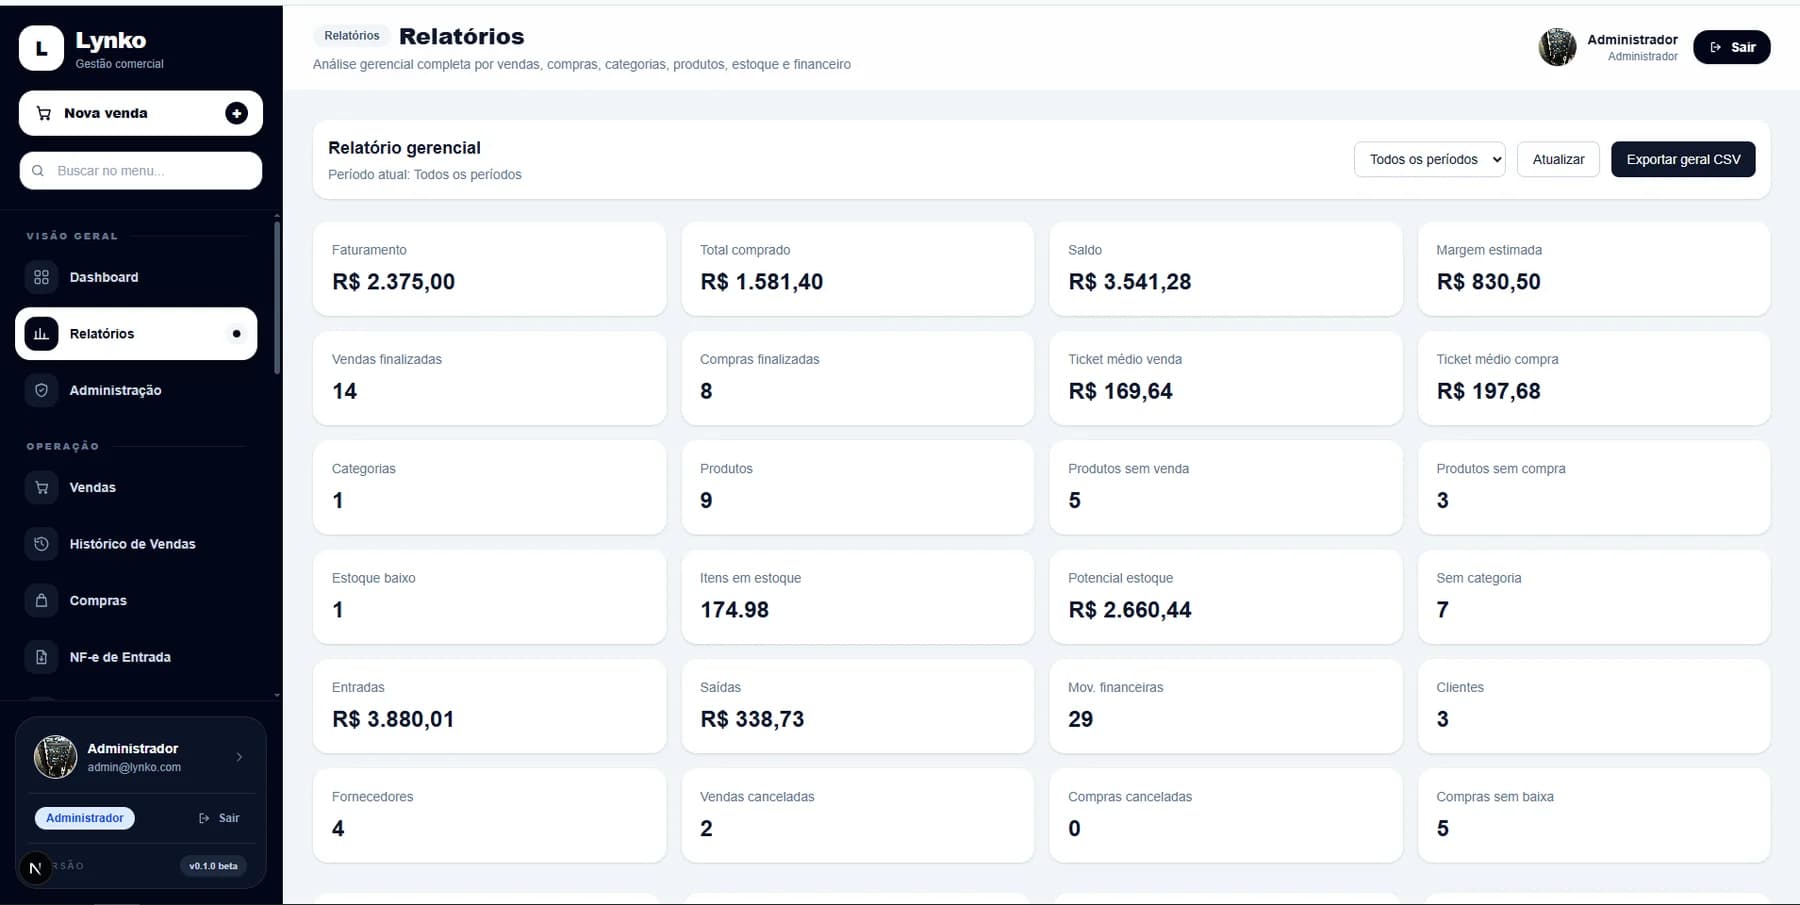This screenshot has width=1800, height=905.
Task: Click the Compras bag icon
Action: (41, 601)
